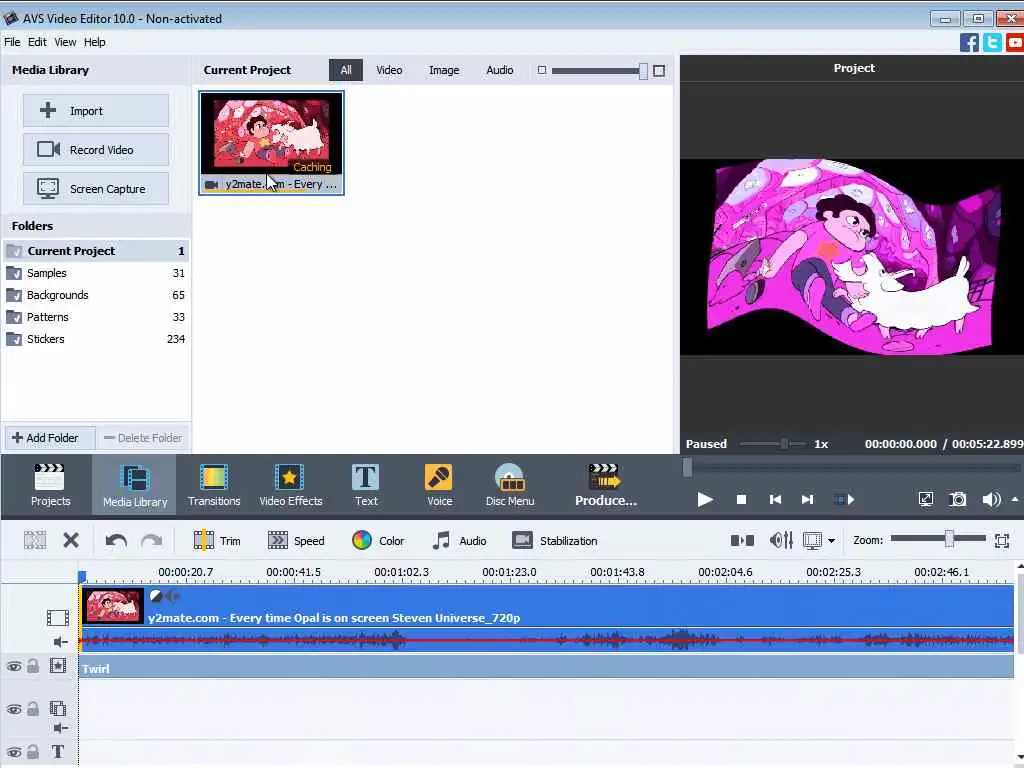Image resolution: width=1024 pixels, height=768 pixels.
Task: Go to next frame
Action: (x=807, y=500)
